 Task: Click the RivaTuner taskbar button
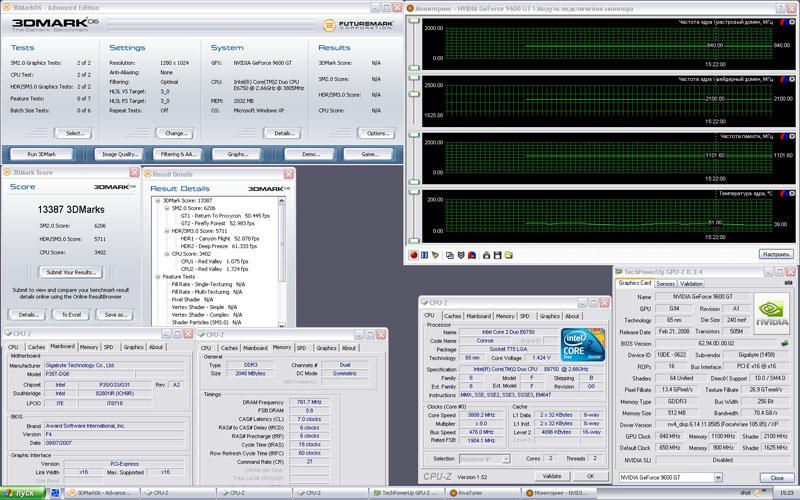point(482,493)
